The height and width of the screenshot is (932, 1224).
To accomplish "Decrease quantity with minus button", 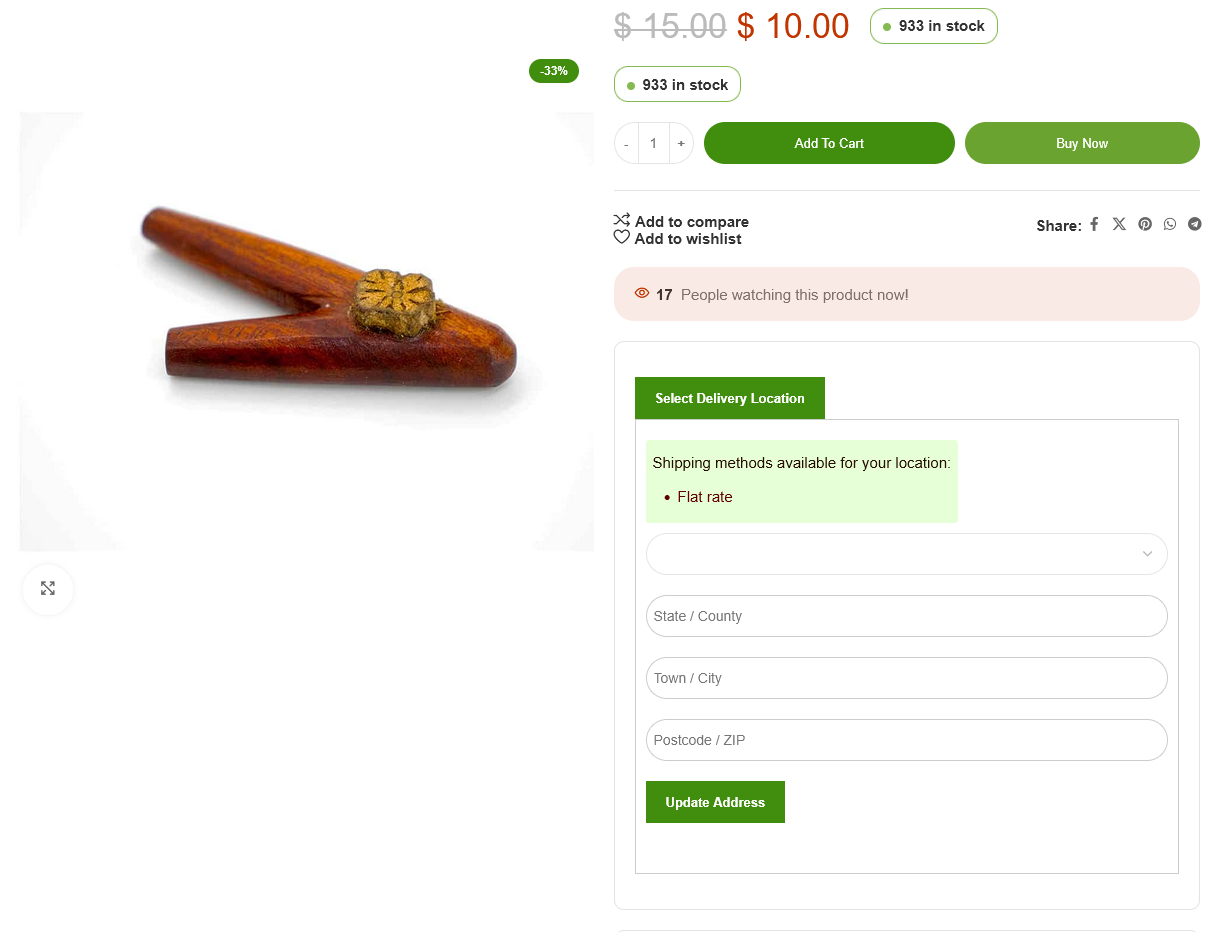I will 627,144.
